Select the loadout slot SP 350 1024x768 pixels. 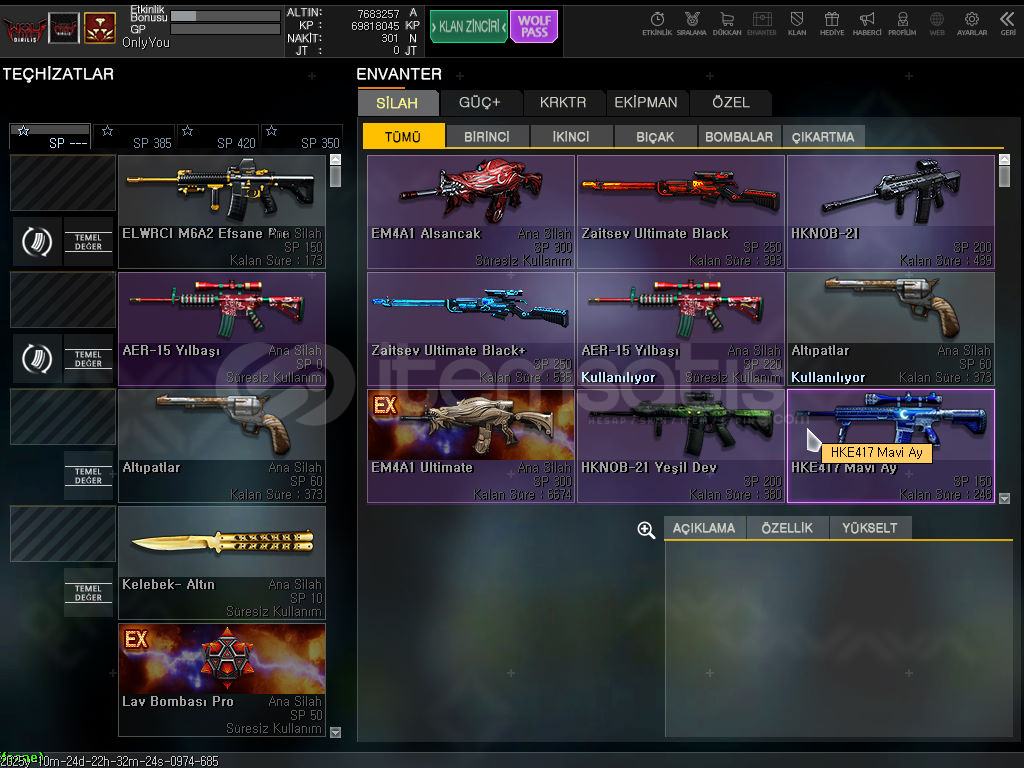point(302,137)
